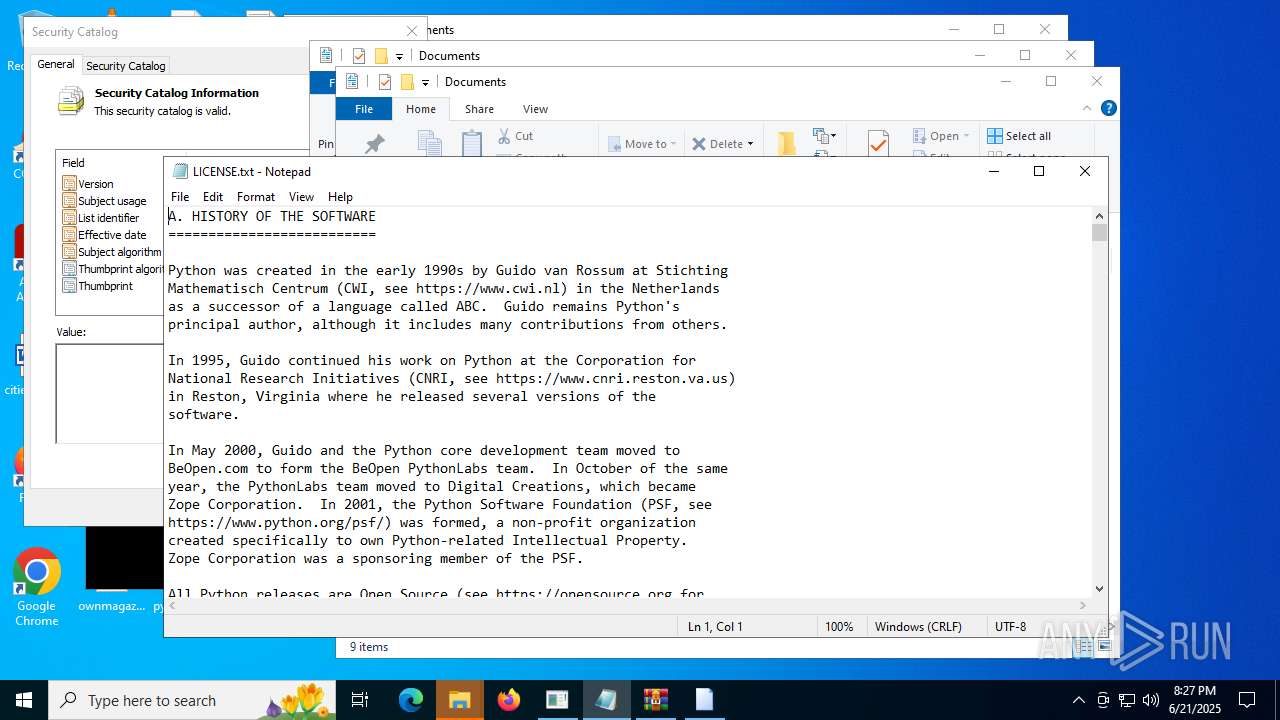Show hidden tray icons chevron

point(1078,700)
